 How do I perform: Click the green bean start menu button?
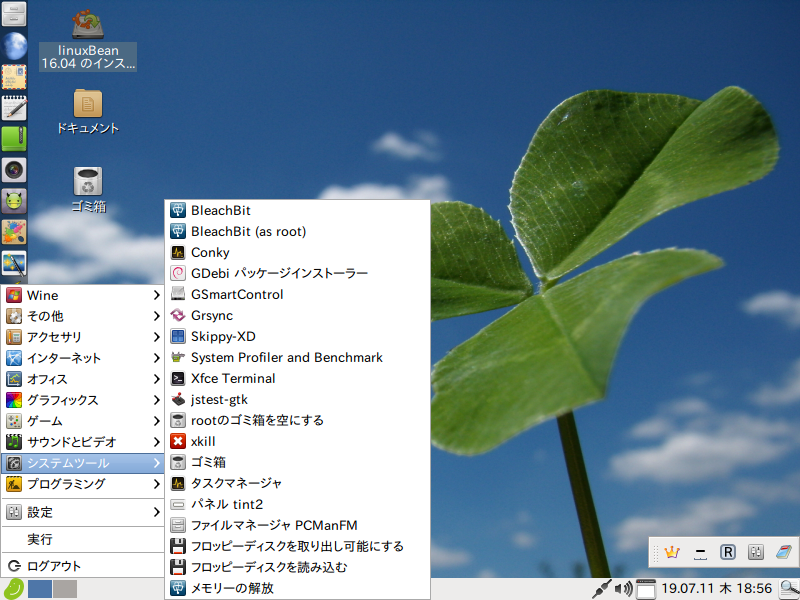[x=13, y=588]
